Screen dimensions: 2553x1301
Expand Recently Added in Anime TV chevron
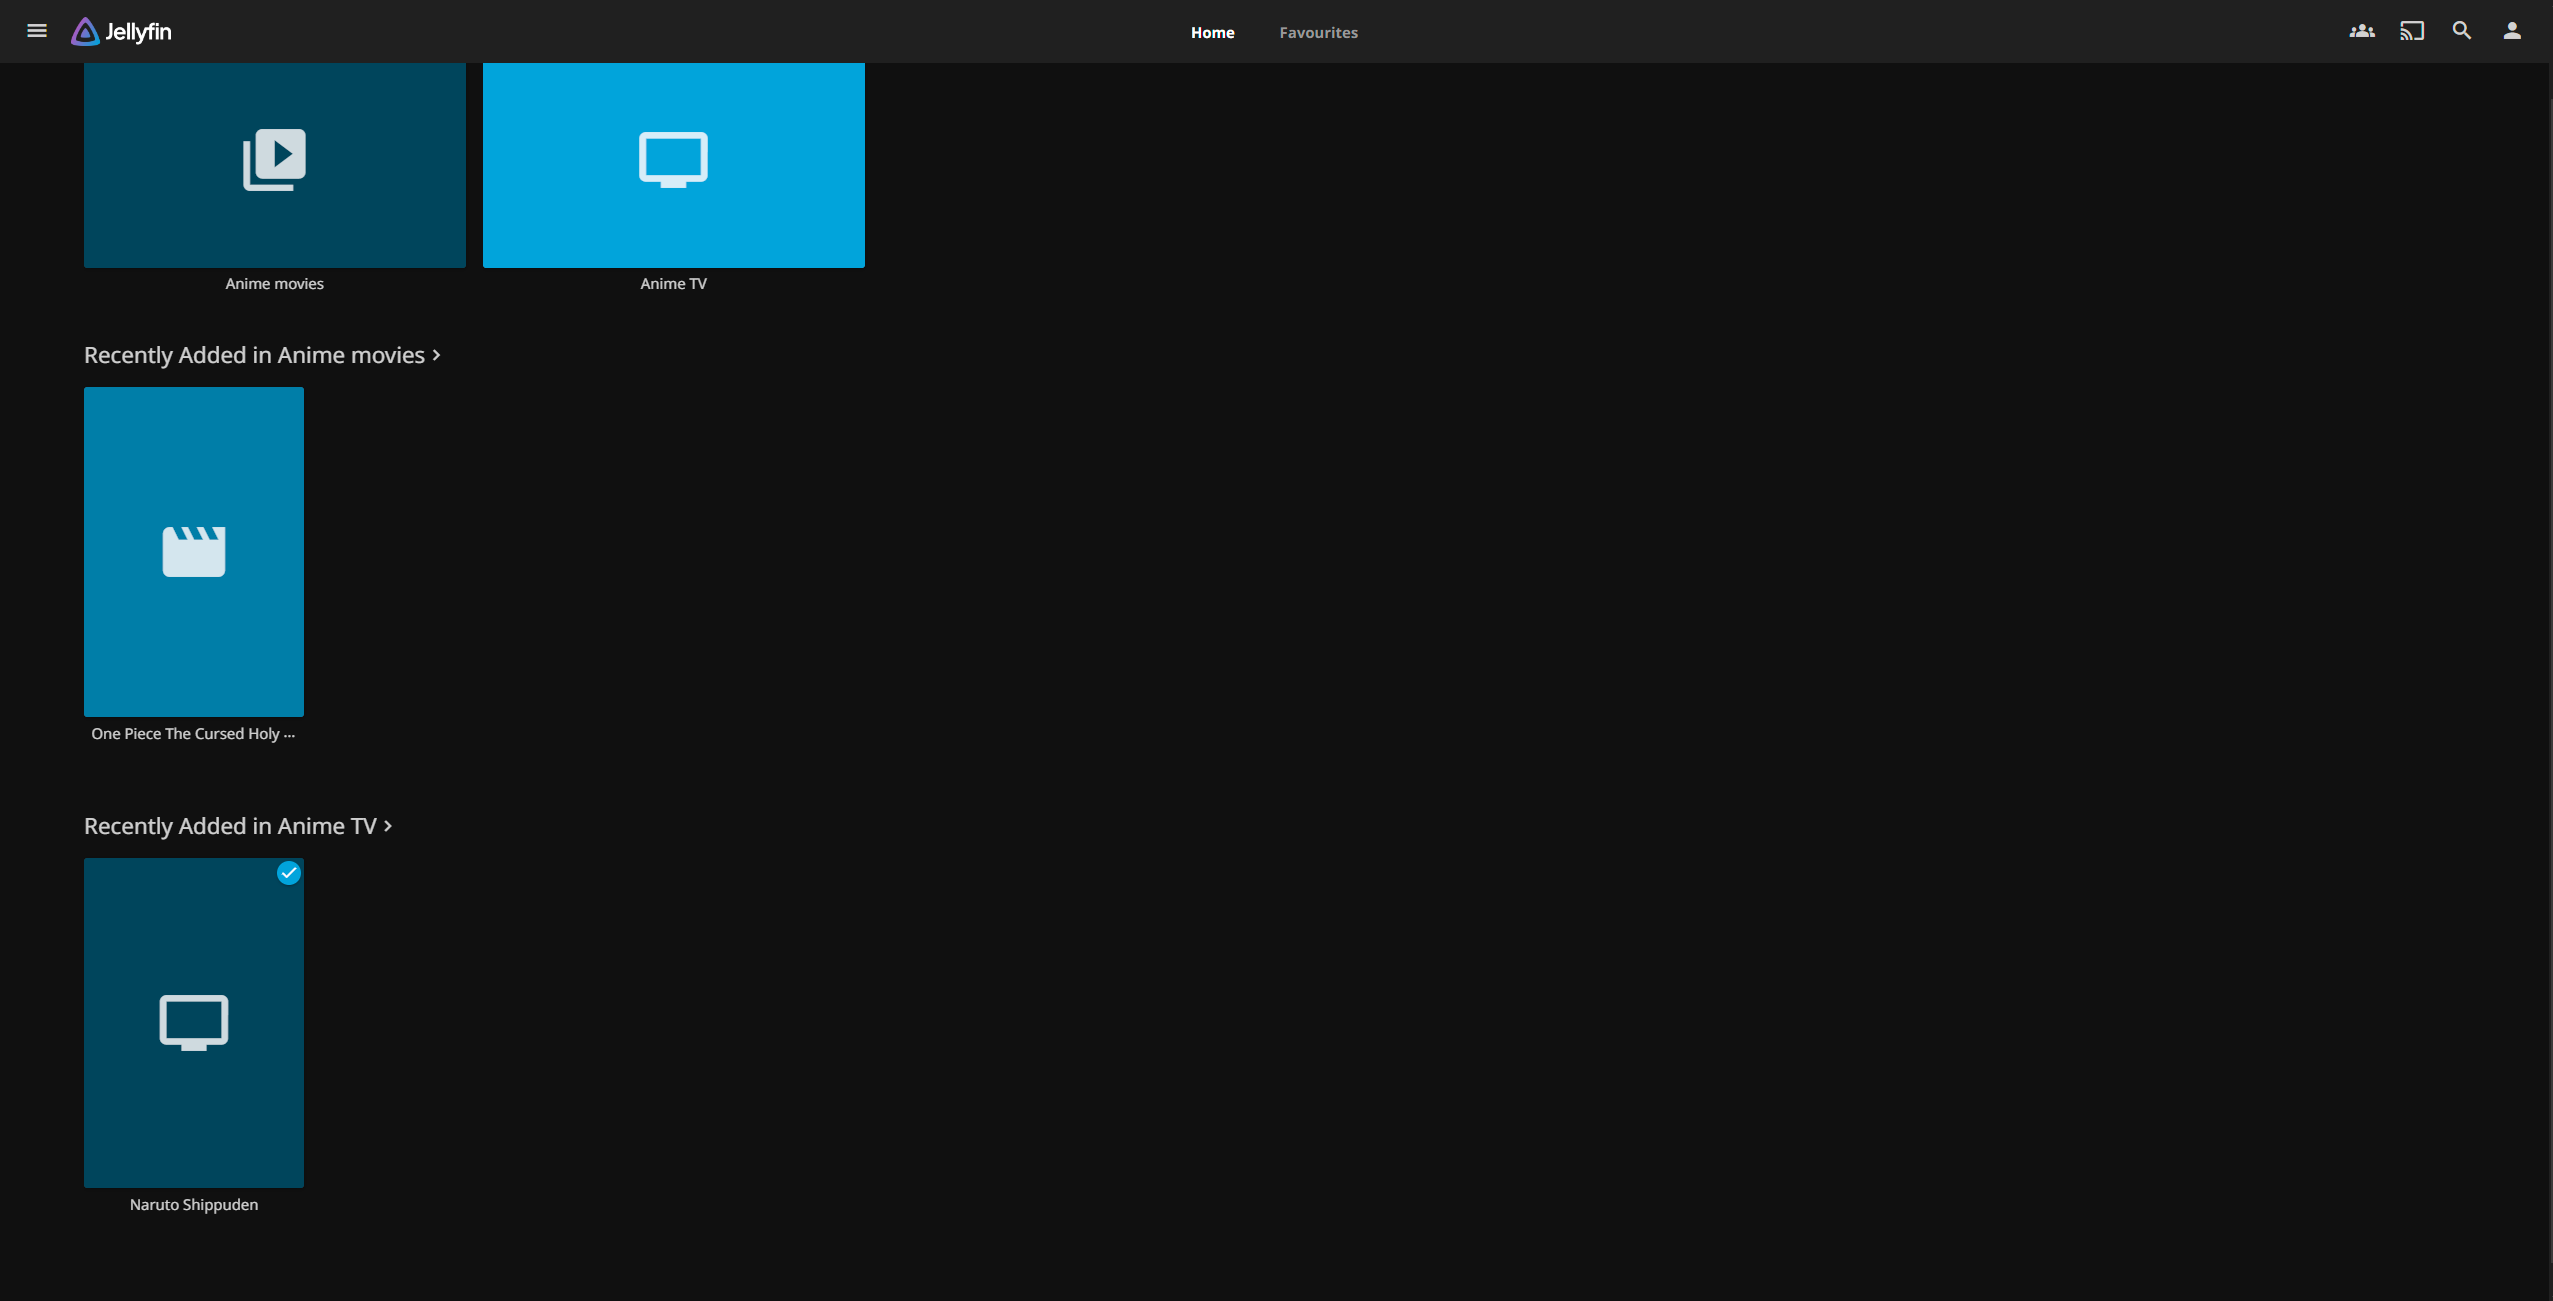point(388,826)
